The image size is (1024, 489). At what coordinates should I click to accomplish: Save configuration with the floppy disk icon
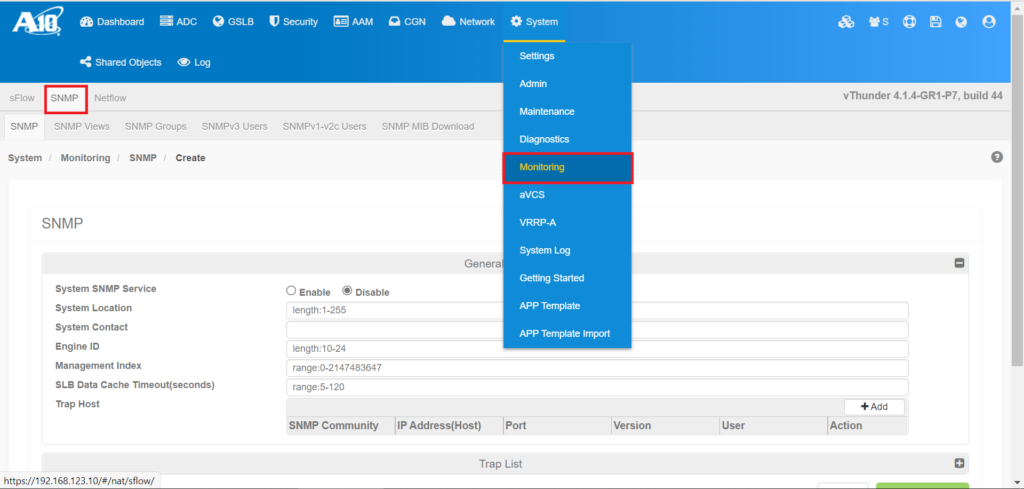click(935, 22)
